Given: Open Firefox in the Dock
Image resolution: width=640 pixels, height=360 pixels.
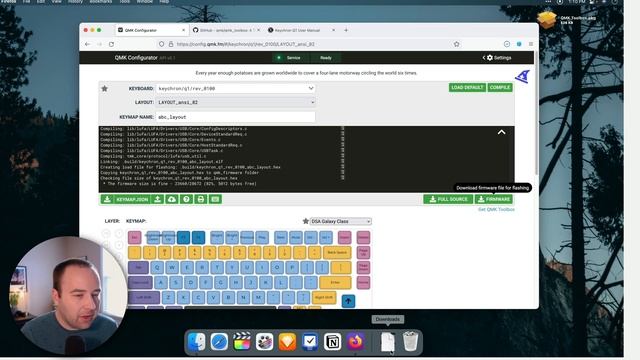Looking at the screenshot, I should pyautogui.click(x=356, y=342).
